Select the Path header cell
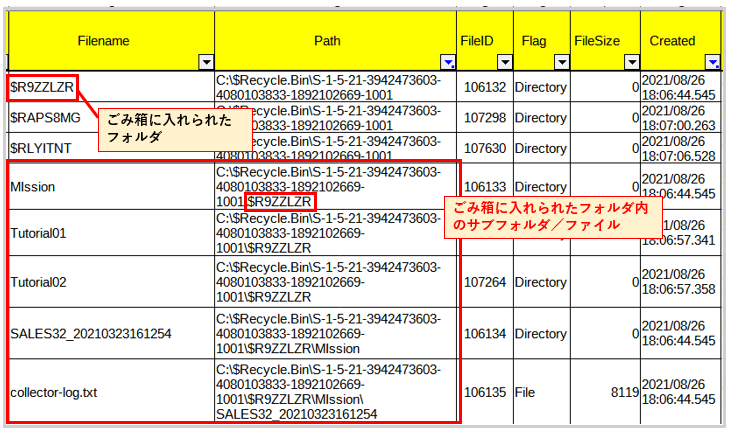 336,41
